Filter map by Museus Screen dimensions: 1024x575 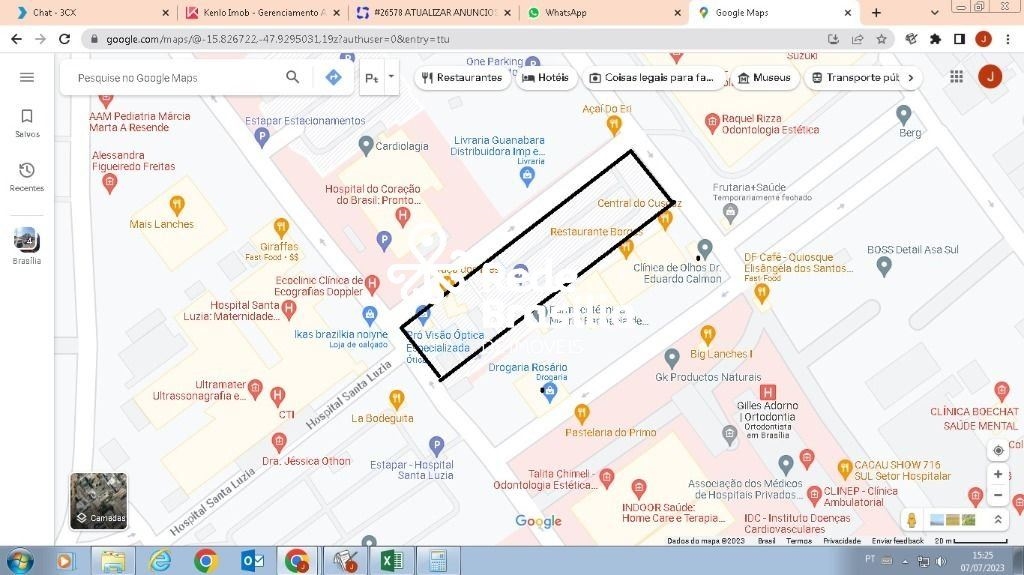(x=764, y=78)
